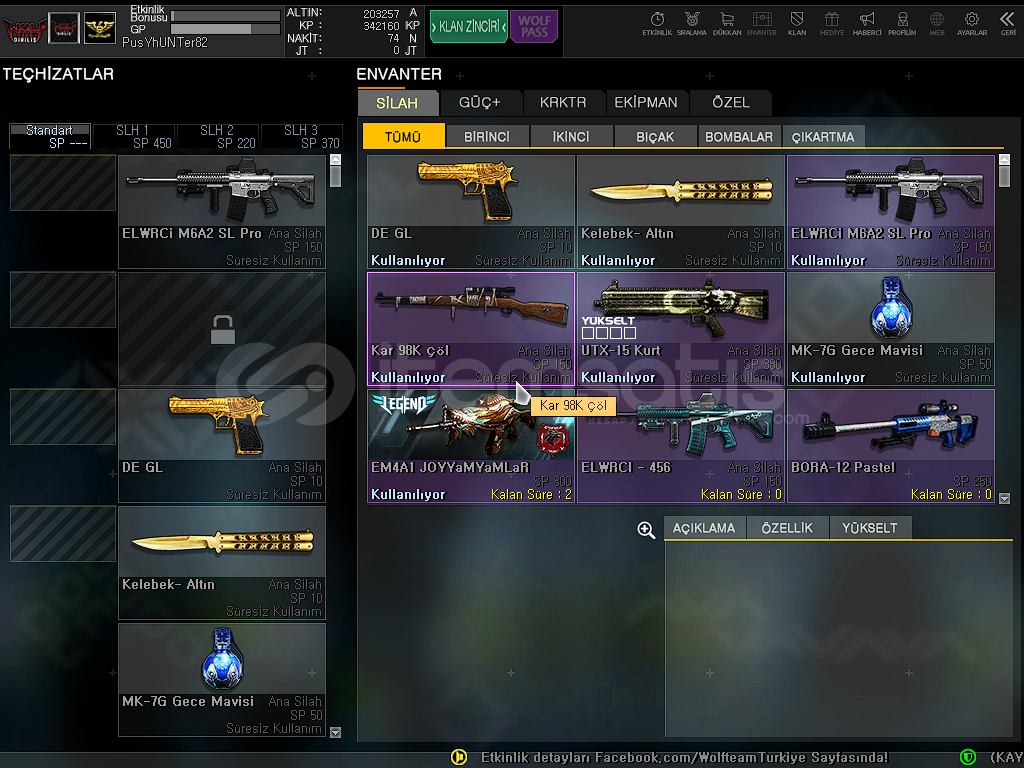Select the SLH 3 loadout tab
Image resolution: width=1024 pixels, height=768 pixels.
[301, 136]
